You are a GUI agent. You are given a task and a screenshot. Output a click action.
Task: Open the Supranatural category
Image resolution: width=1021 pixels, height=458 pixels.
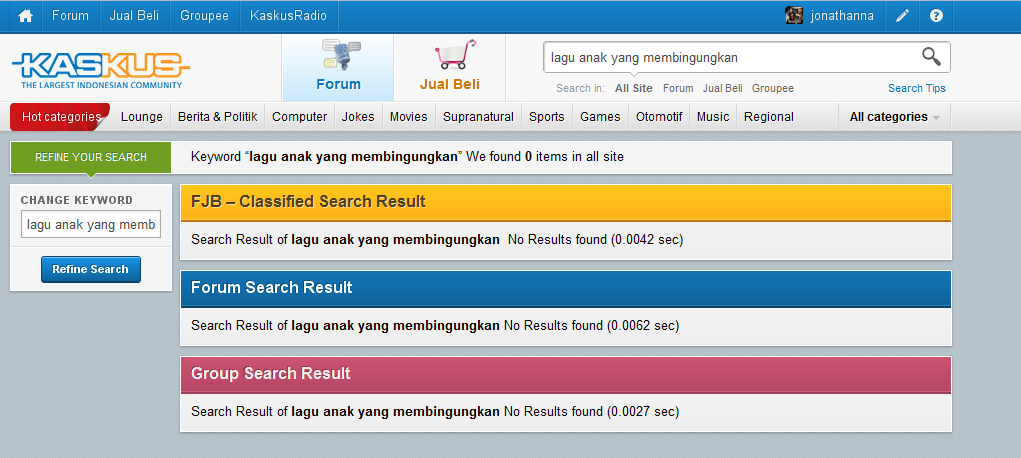click(x=478, y=117)
